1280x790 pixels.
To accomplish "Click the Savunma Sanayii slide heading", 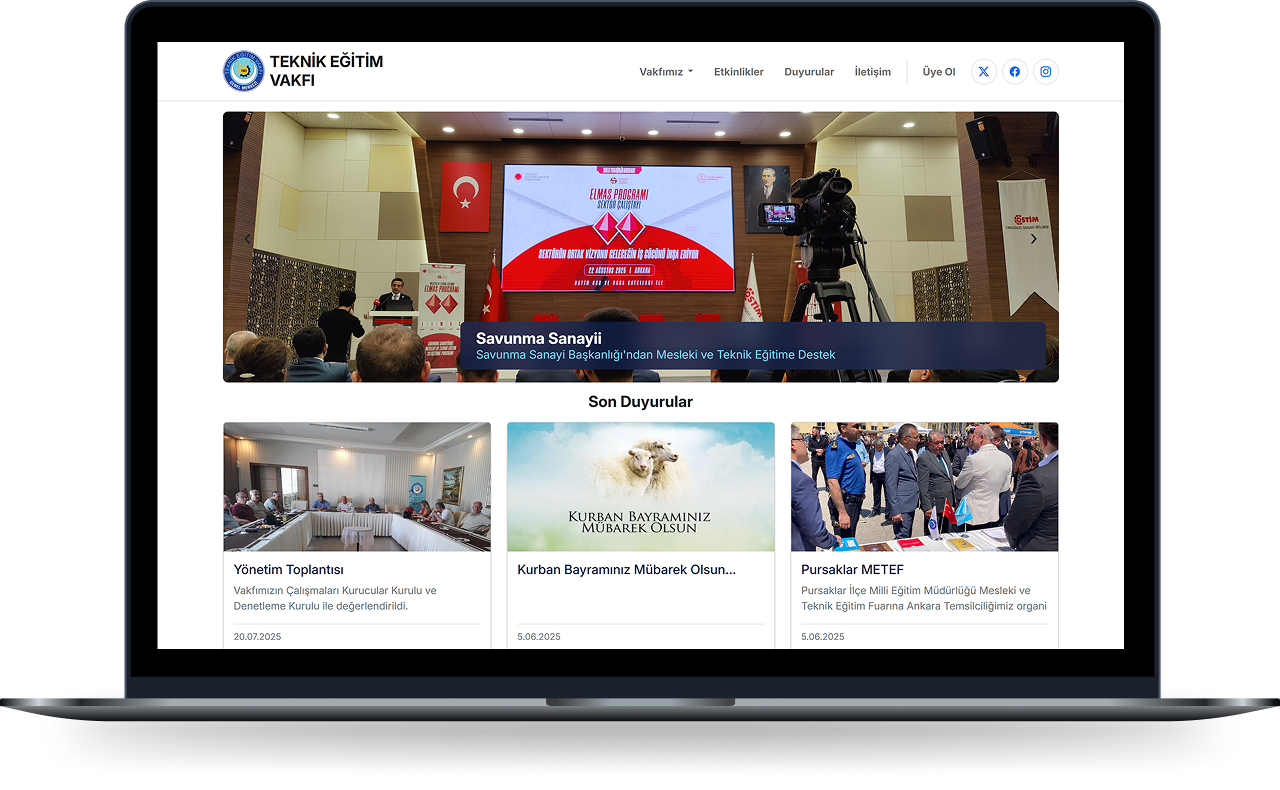I will [538, 339].
